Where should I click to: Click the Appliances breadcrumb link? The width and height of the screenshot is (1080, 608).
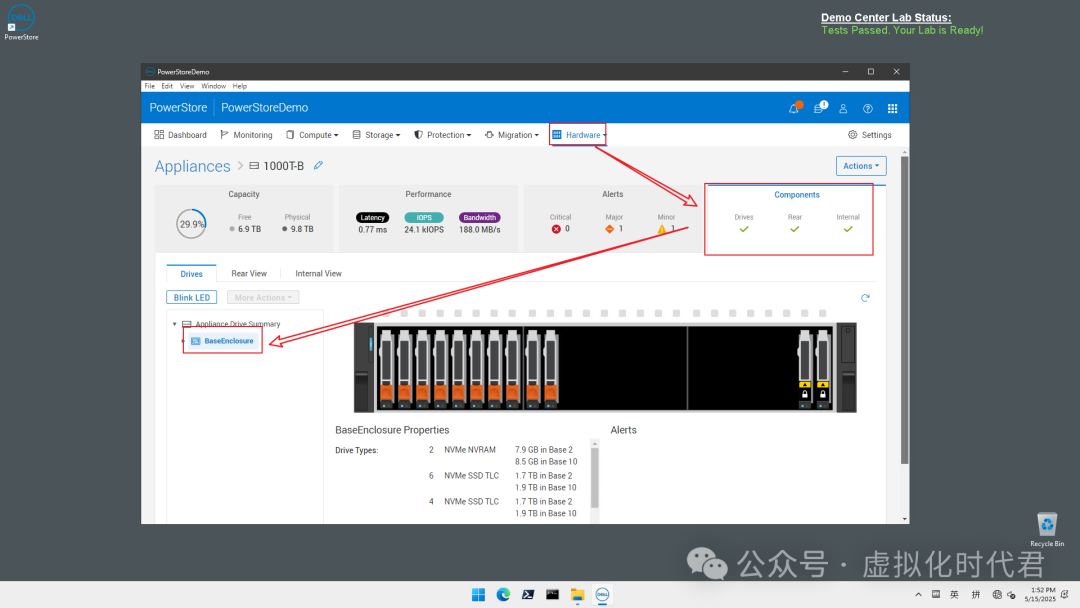192,166
